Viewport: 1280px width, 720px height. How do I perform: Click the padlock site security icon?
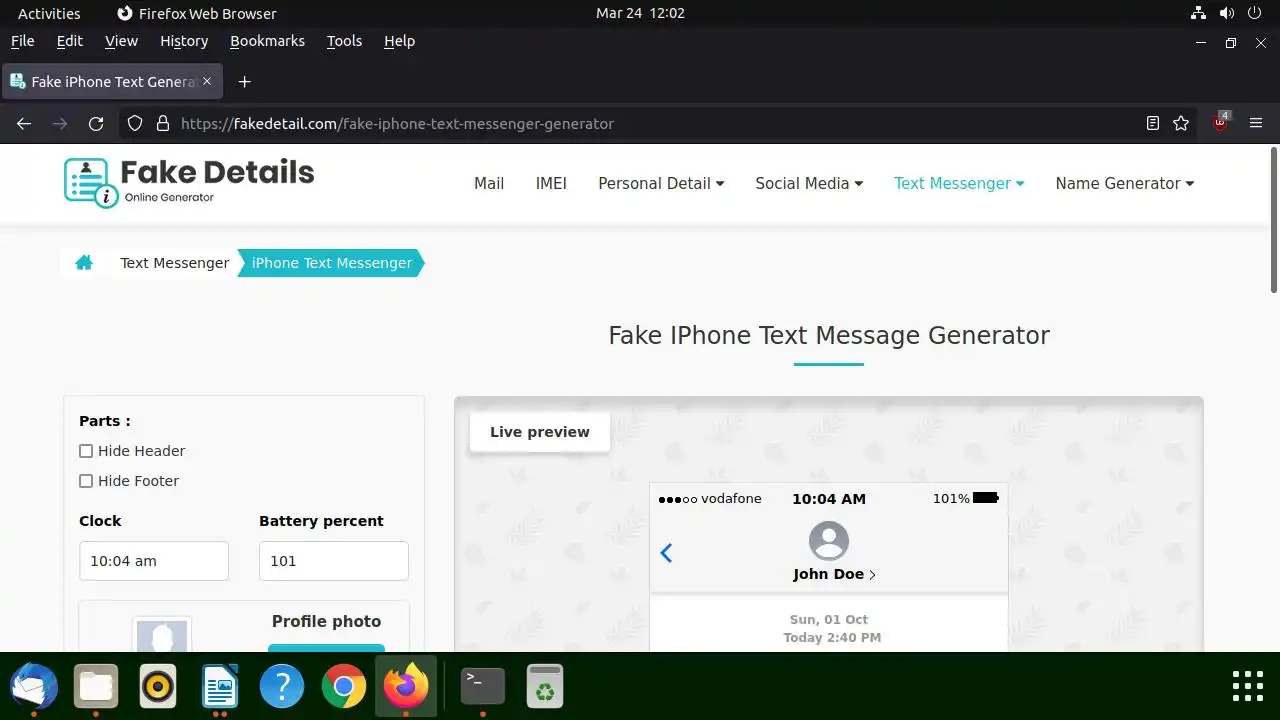(x=163, y=124)
